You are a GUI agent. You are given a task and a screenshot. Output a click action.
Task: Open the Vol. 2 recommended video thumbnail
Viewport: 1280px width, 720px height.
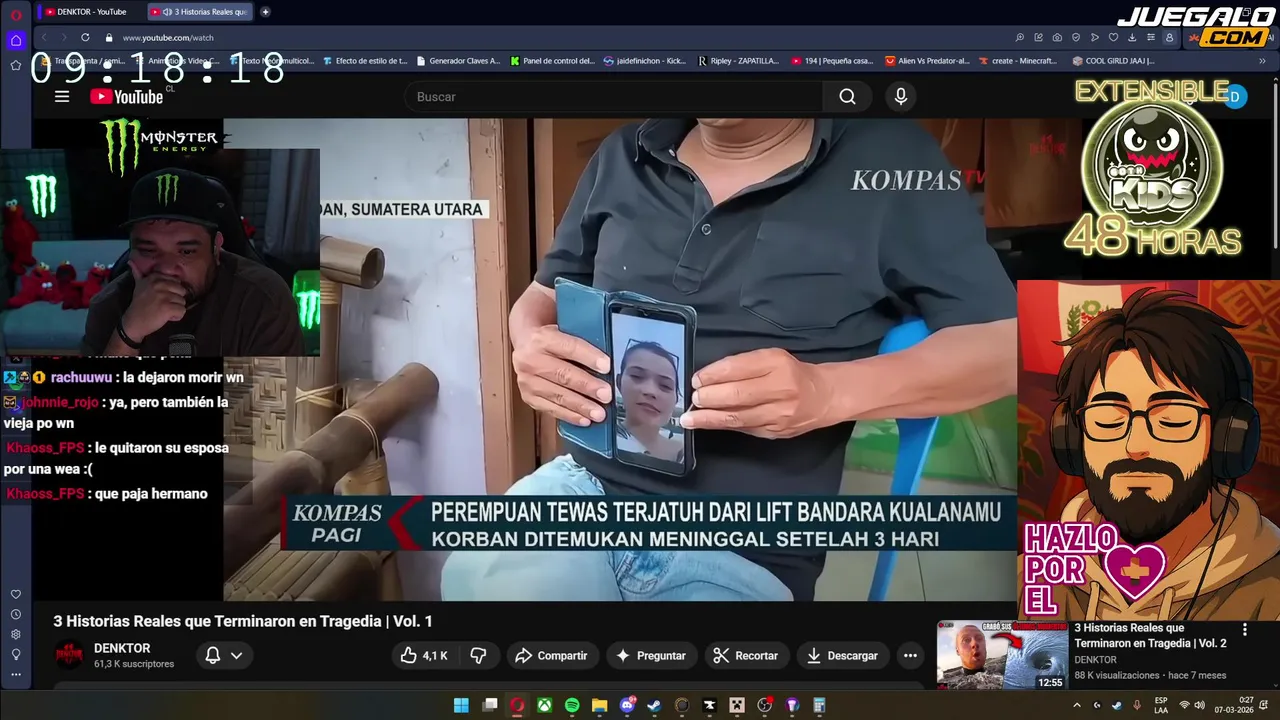pos(1002,655)
